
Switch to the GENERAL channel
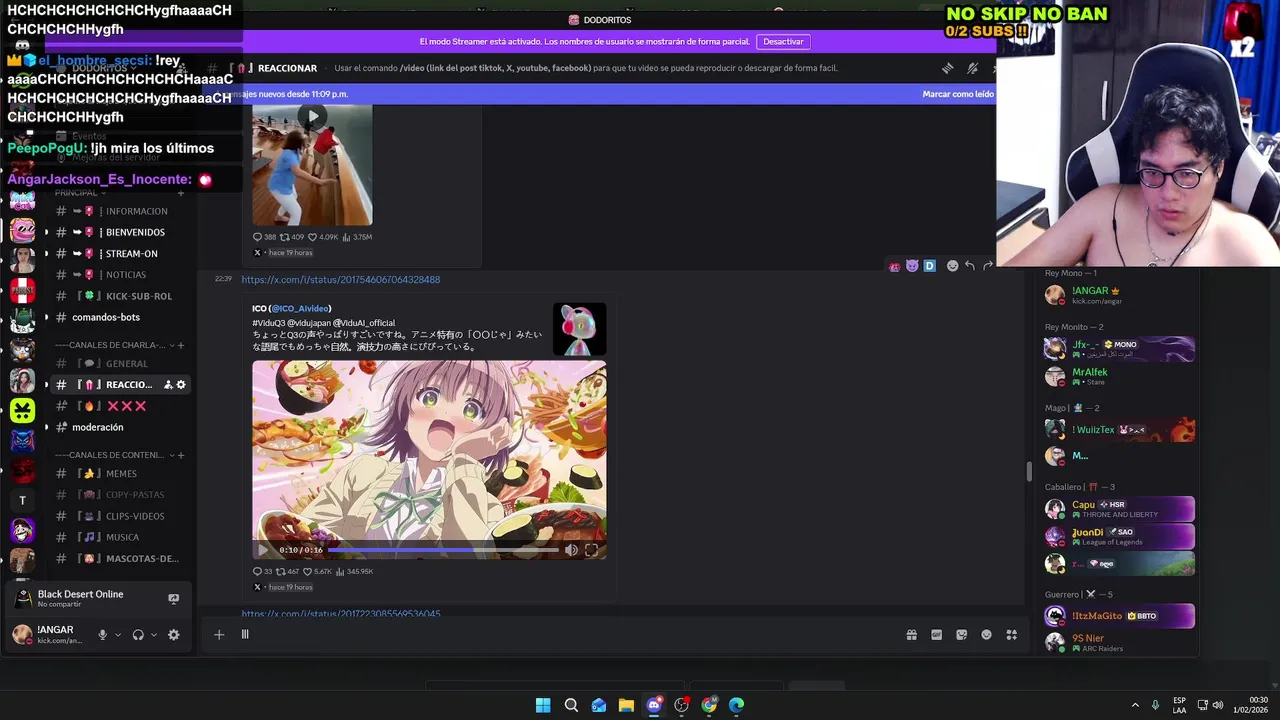pos(120,363)
